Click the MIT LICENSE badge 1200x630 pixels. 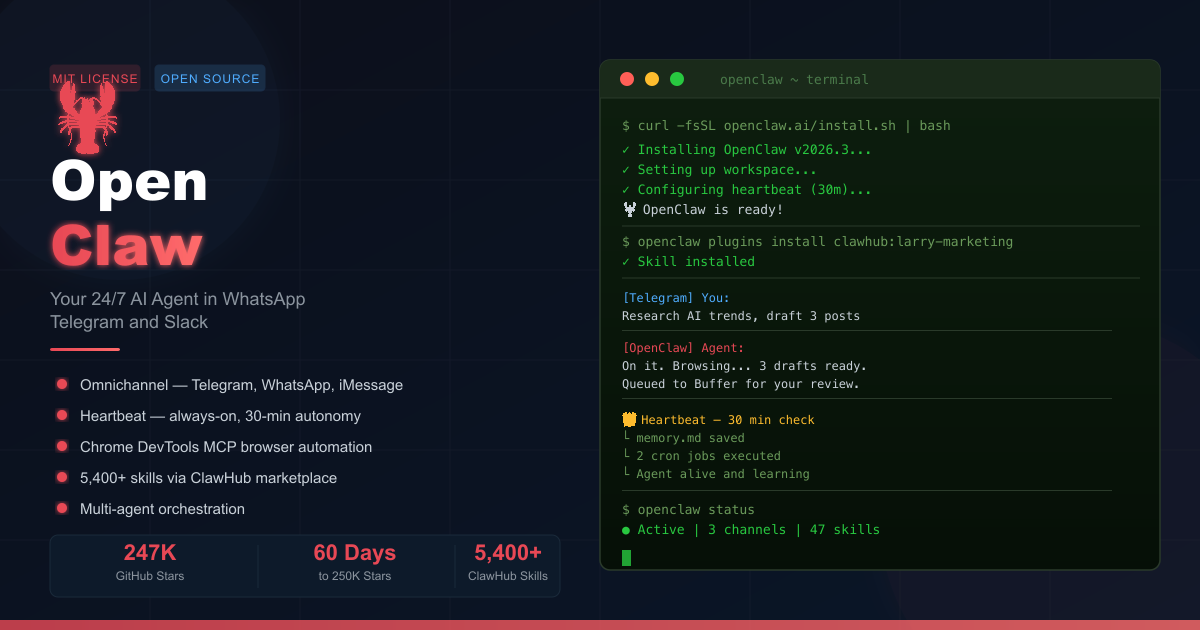[95, 77]
